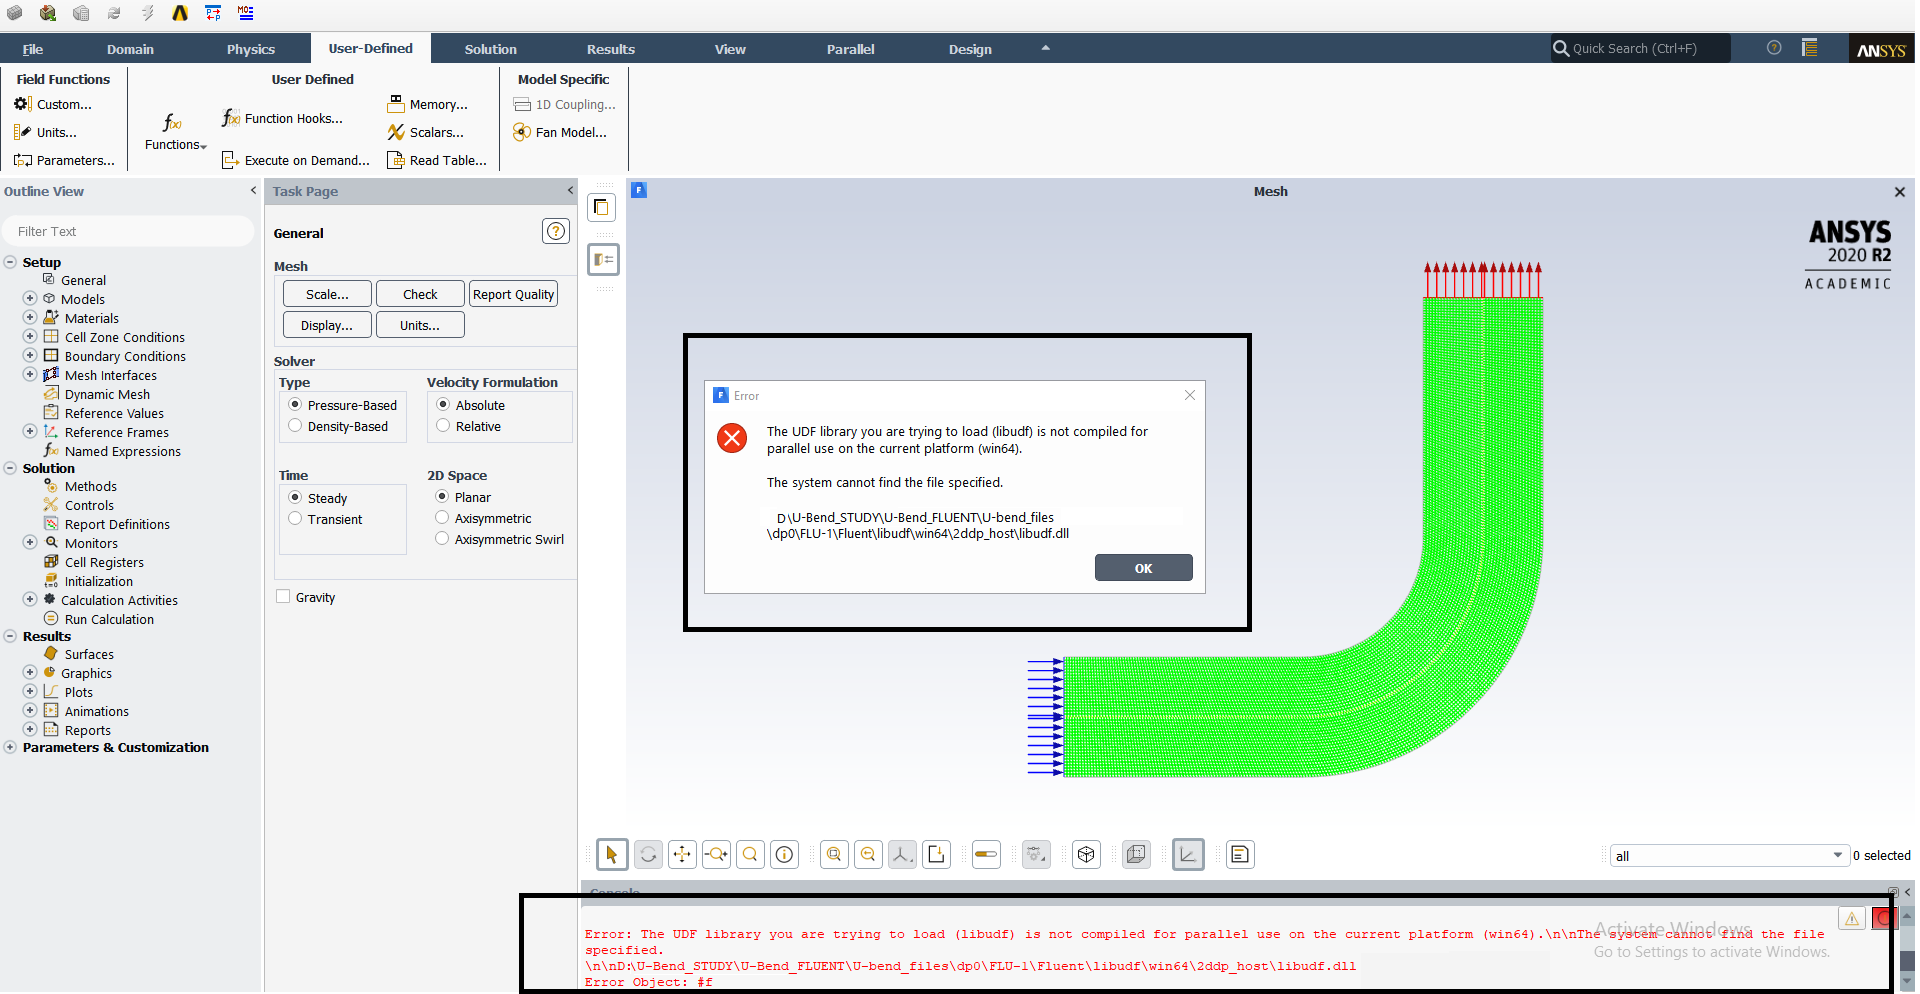Pick the zoom to area tool
Screen dimensions: 1920x994
750,854
